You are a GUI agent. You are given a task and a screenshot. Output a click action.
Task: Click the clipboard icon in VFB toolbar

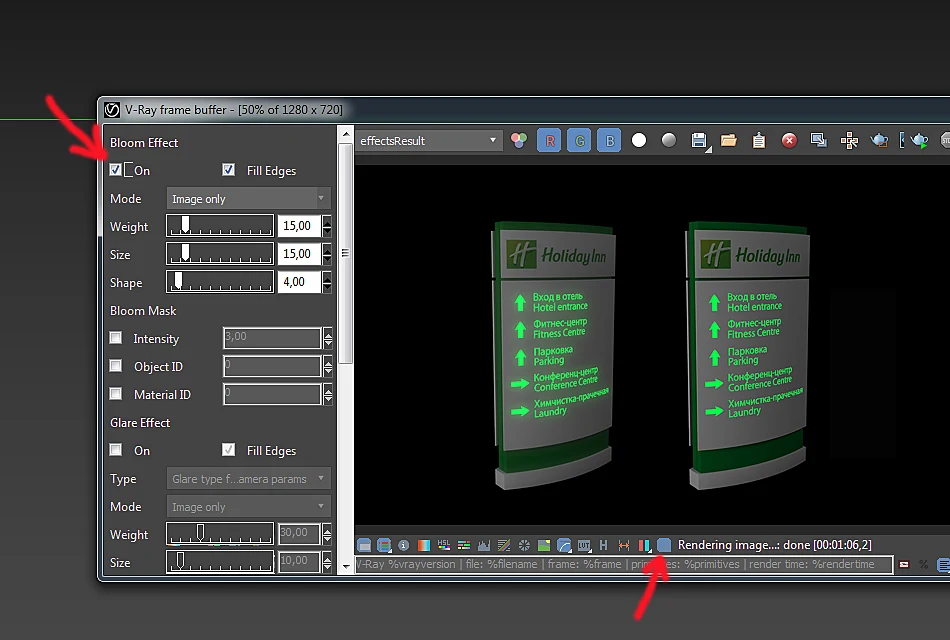[x=759, y=141]
